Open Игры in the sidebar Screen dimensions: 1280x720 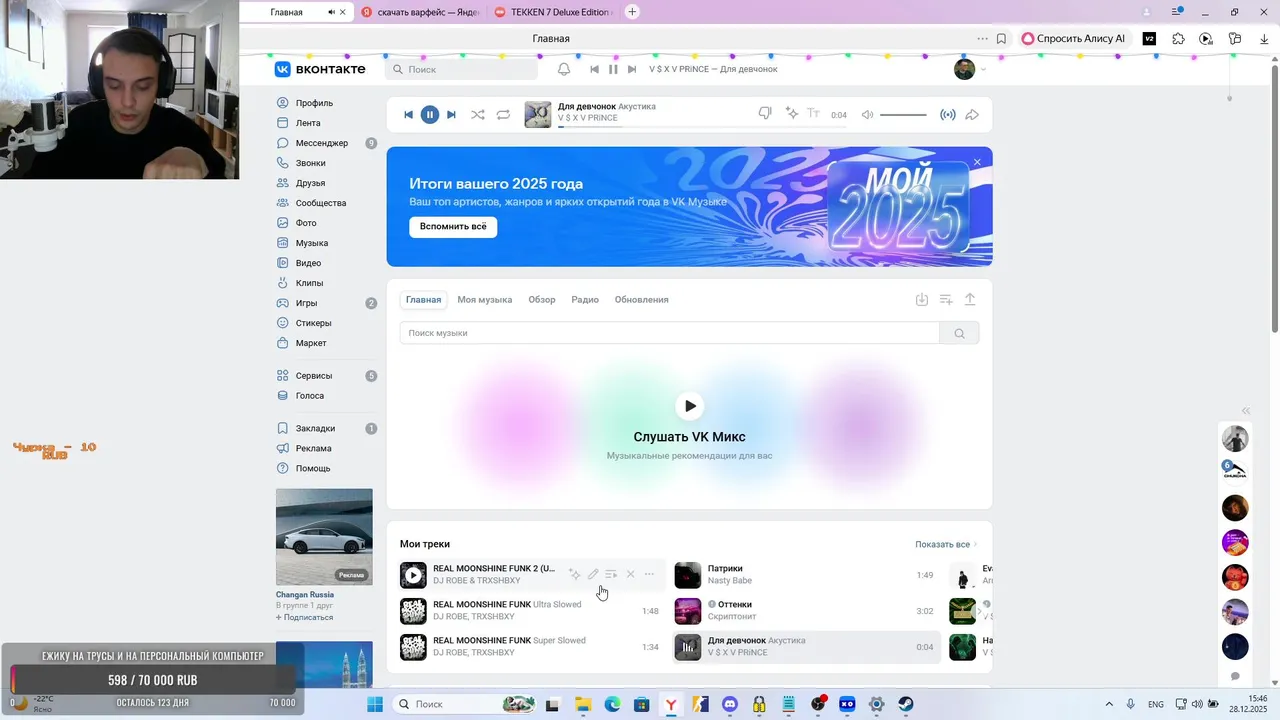click(x=306, y=303)
